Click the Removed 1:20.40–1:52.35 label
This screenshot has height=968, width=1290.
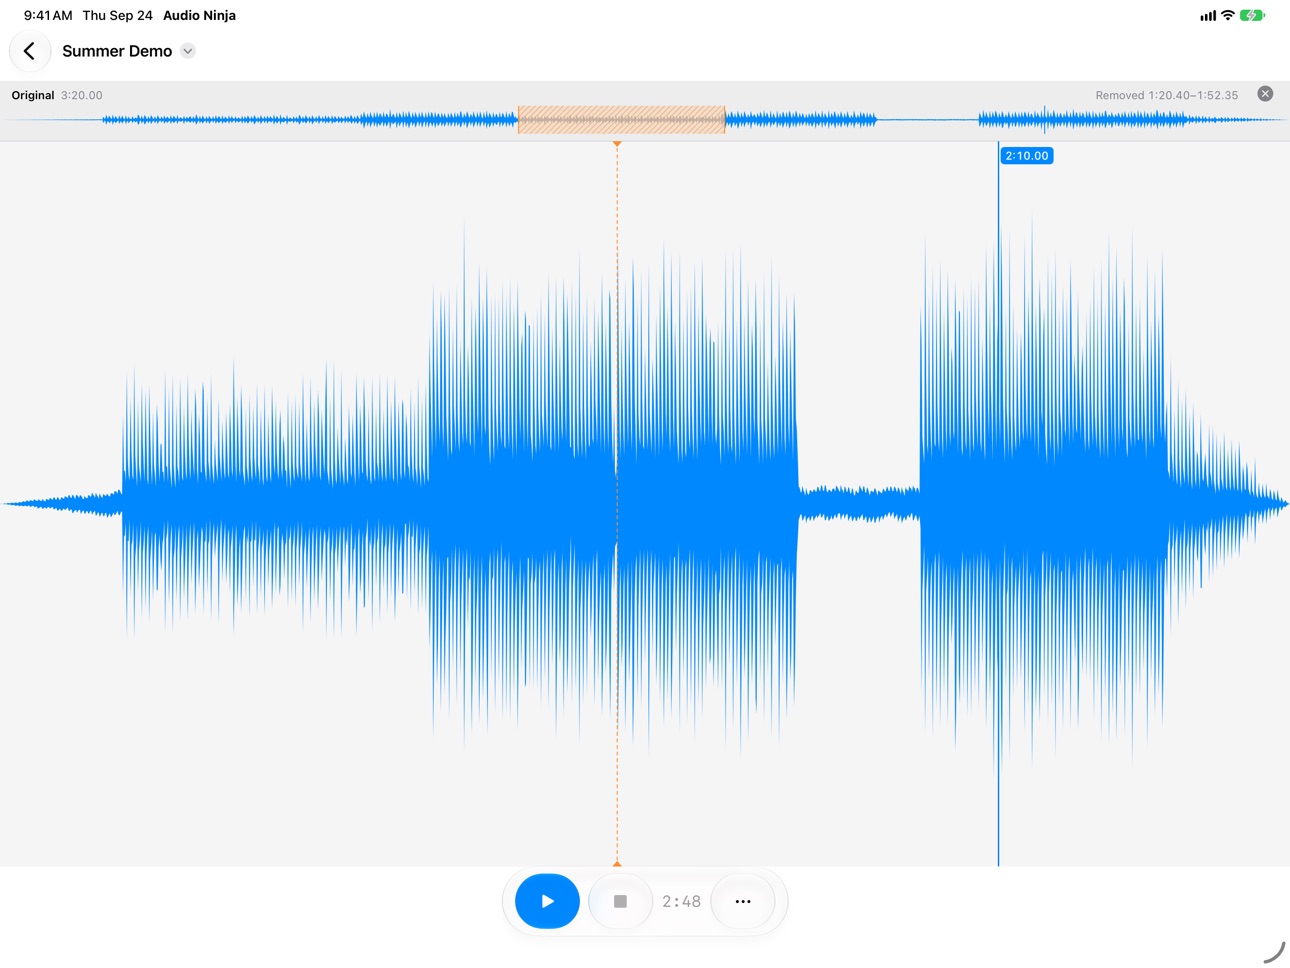pyautogui.click(x=1166, y=95)
